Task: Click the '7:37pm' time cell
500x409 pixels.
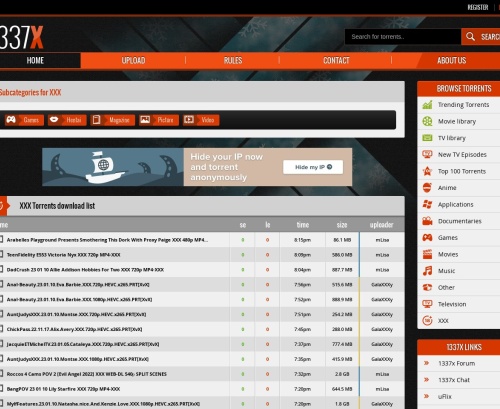Action: 302,344
